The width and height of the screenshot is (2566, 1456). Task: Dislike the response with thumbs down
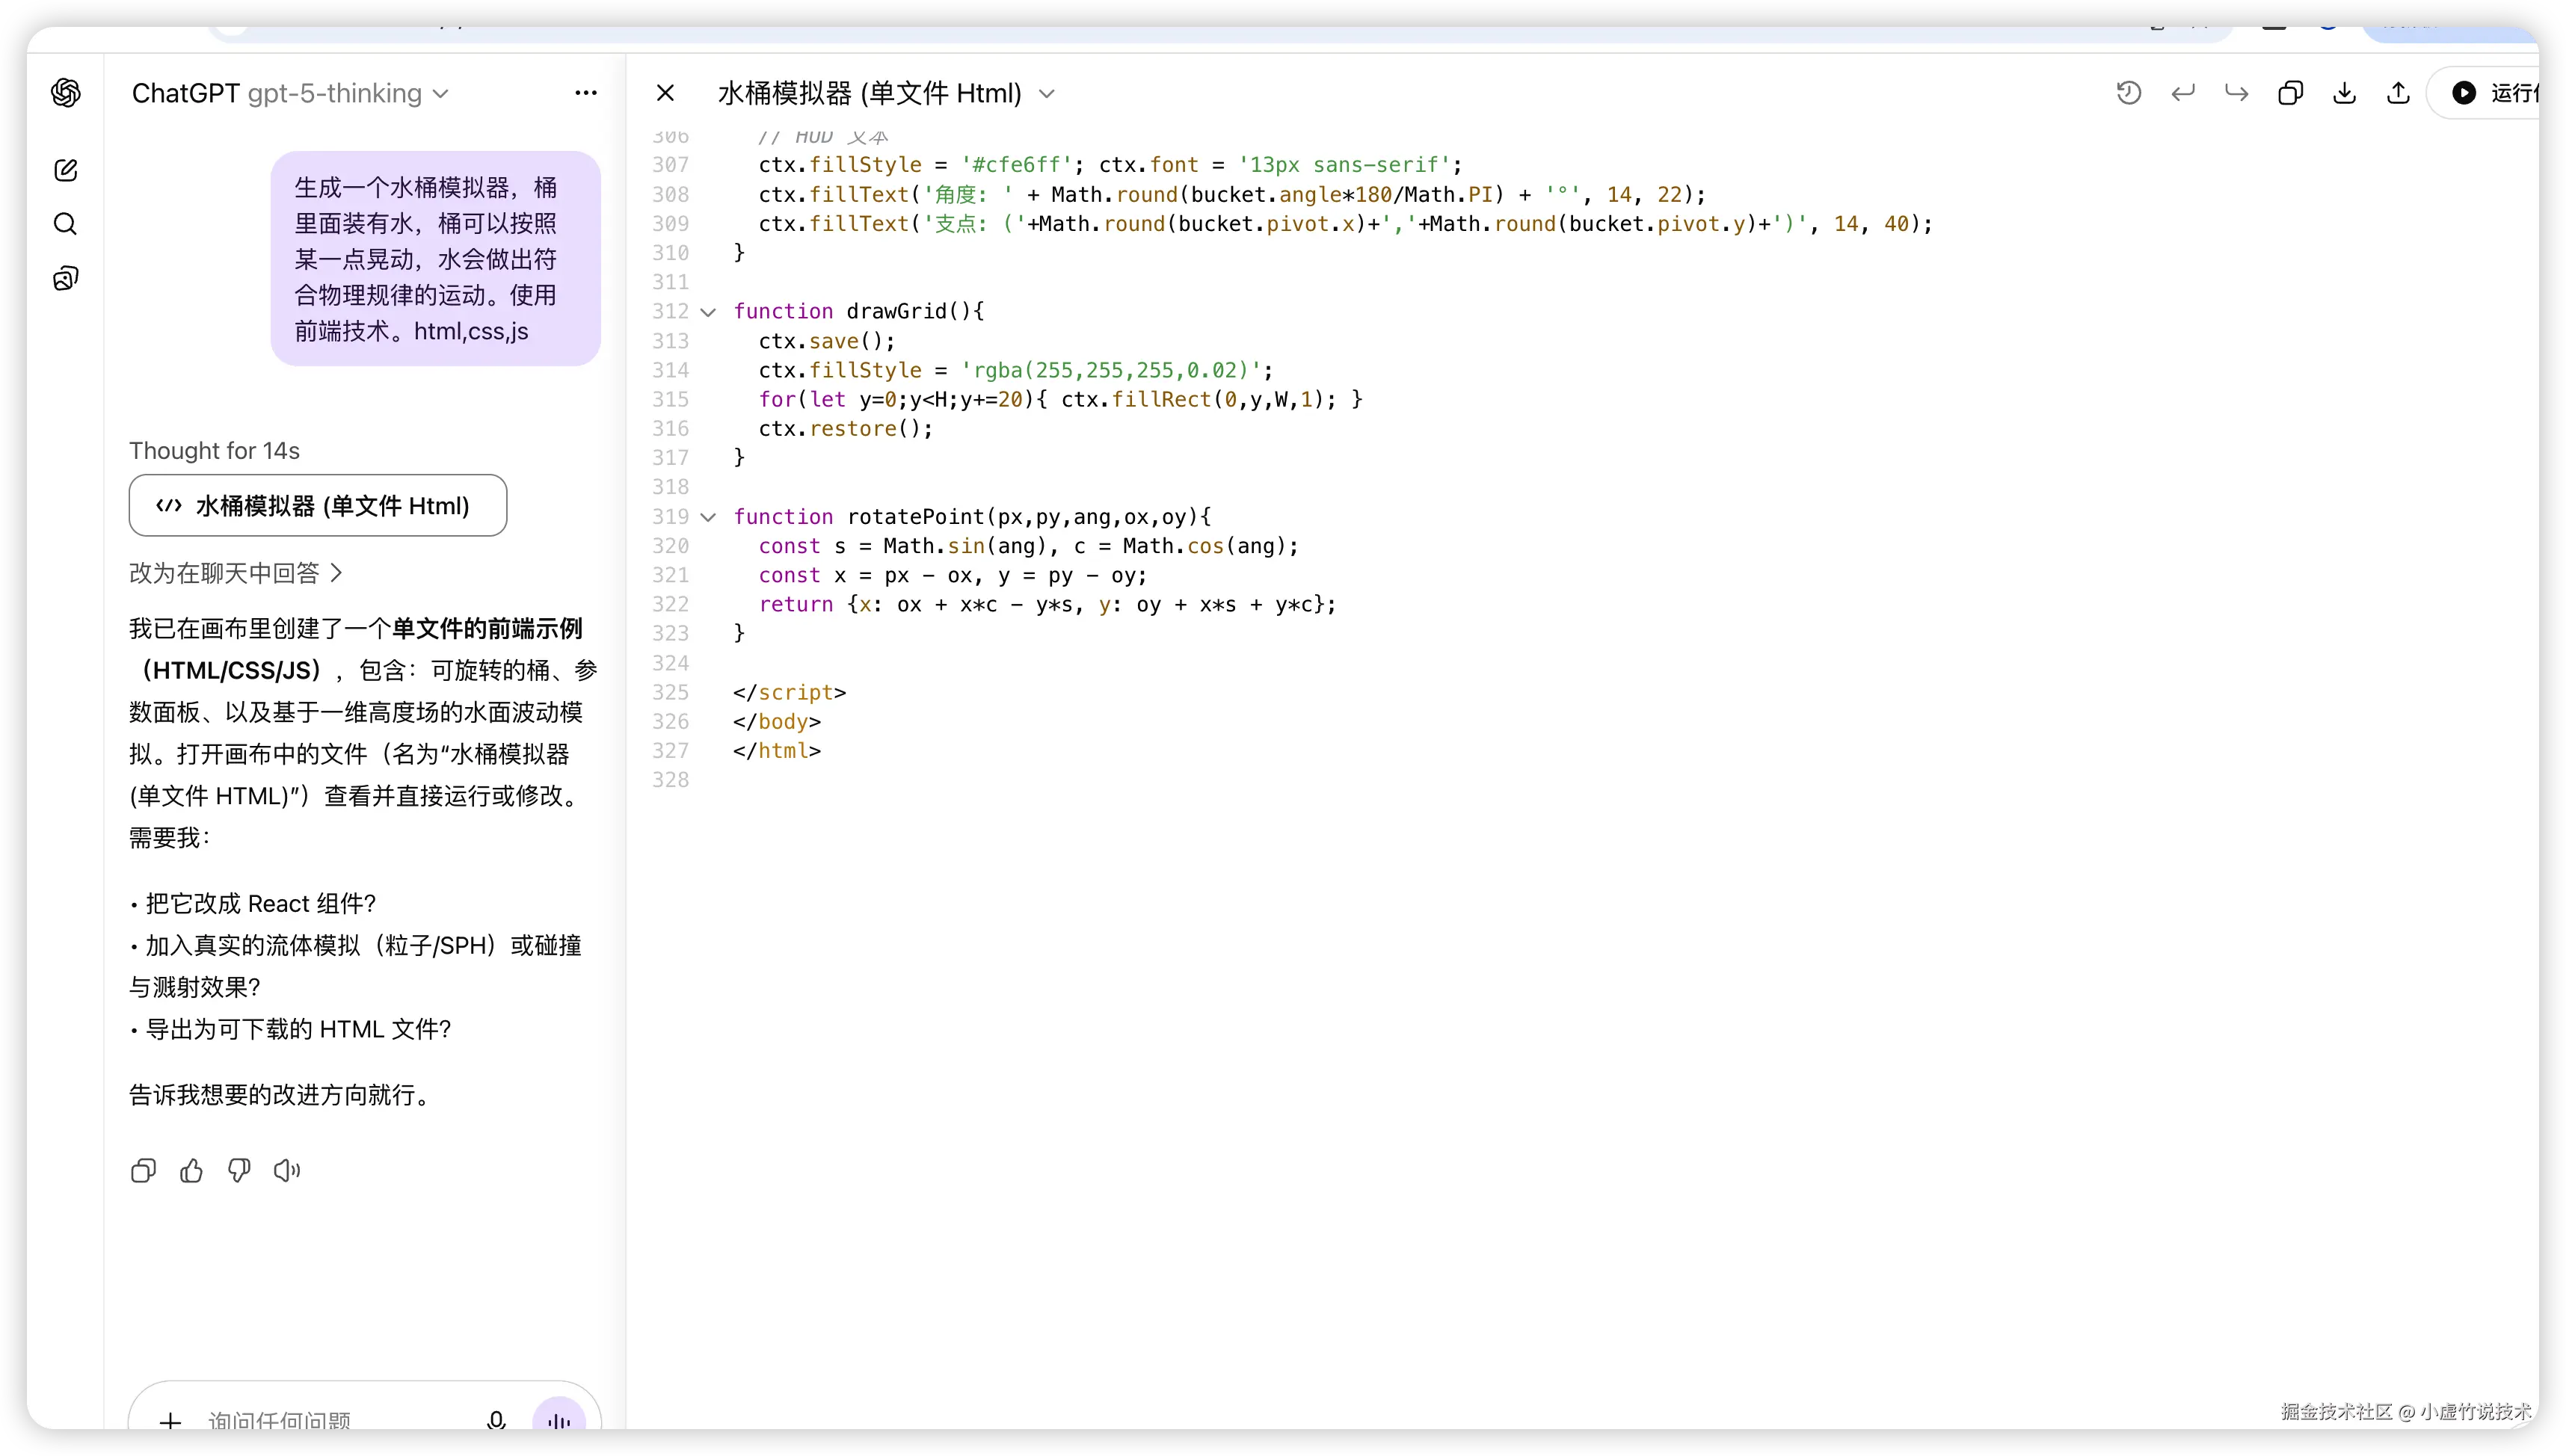point(239,1170)
